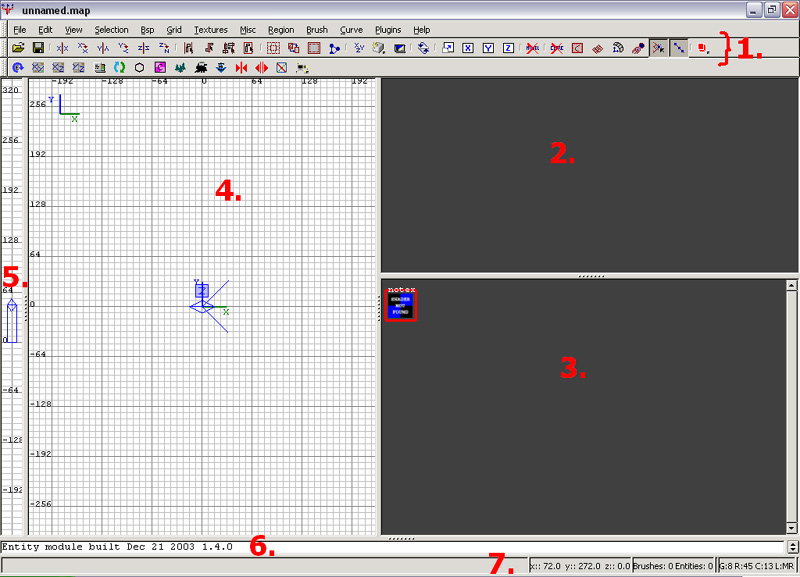Click the texture browser scrollbar down arrow
800x577 pixels.
[791, 528]
